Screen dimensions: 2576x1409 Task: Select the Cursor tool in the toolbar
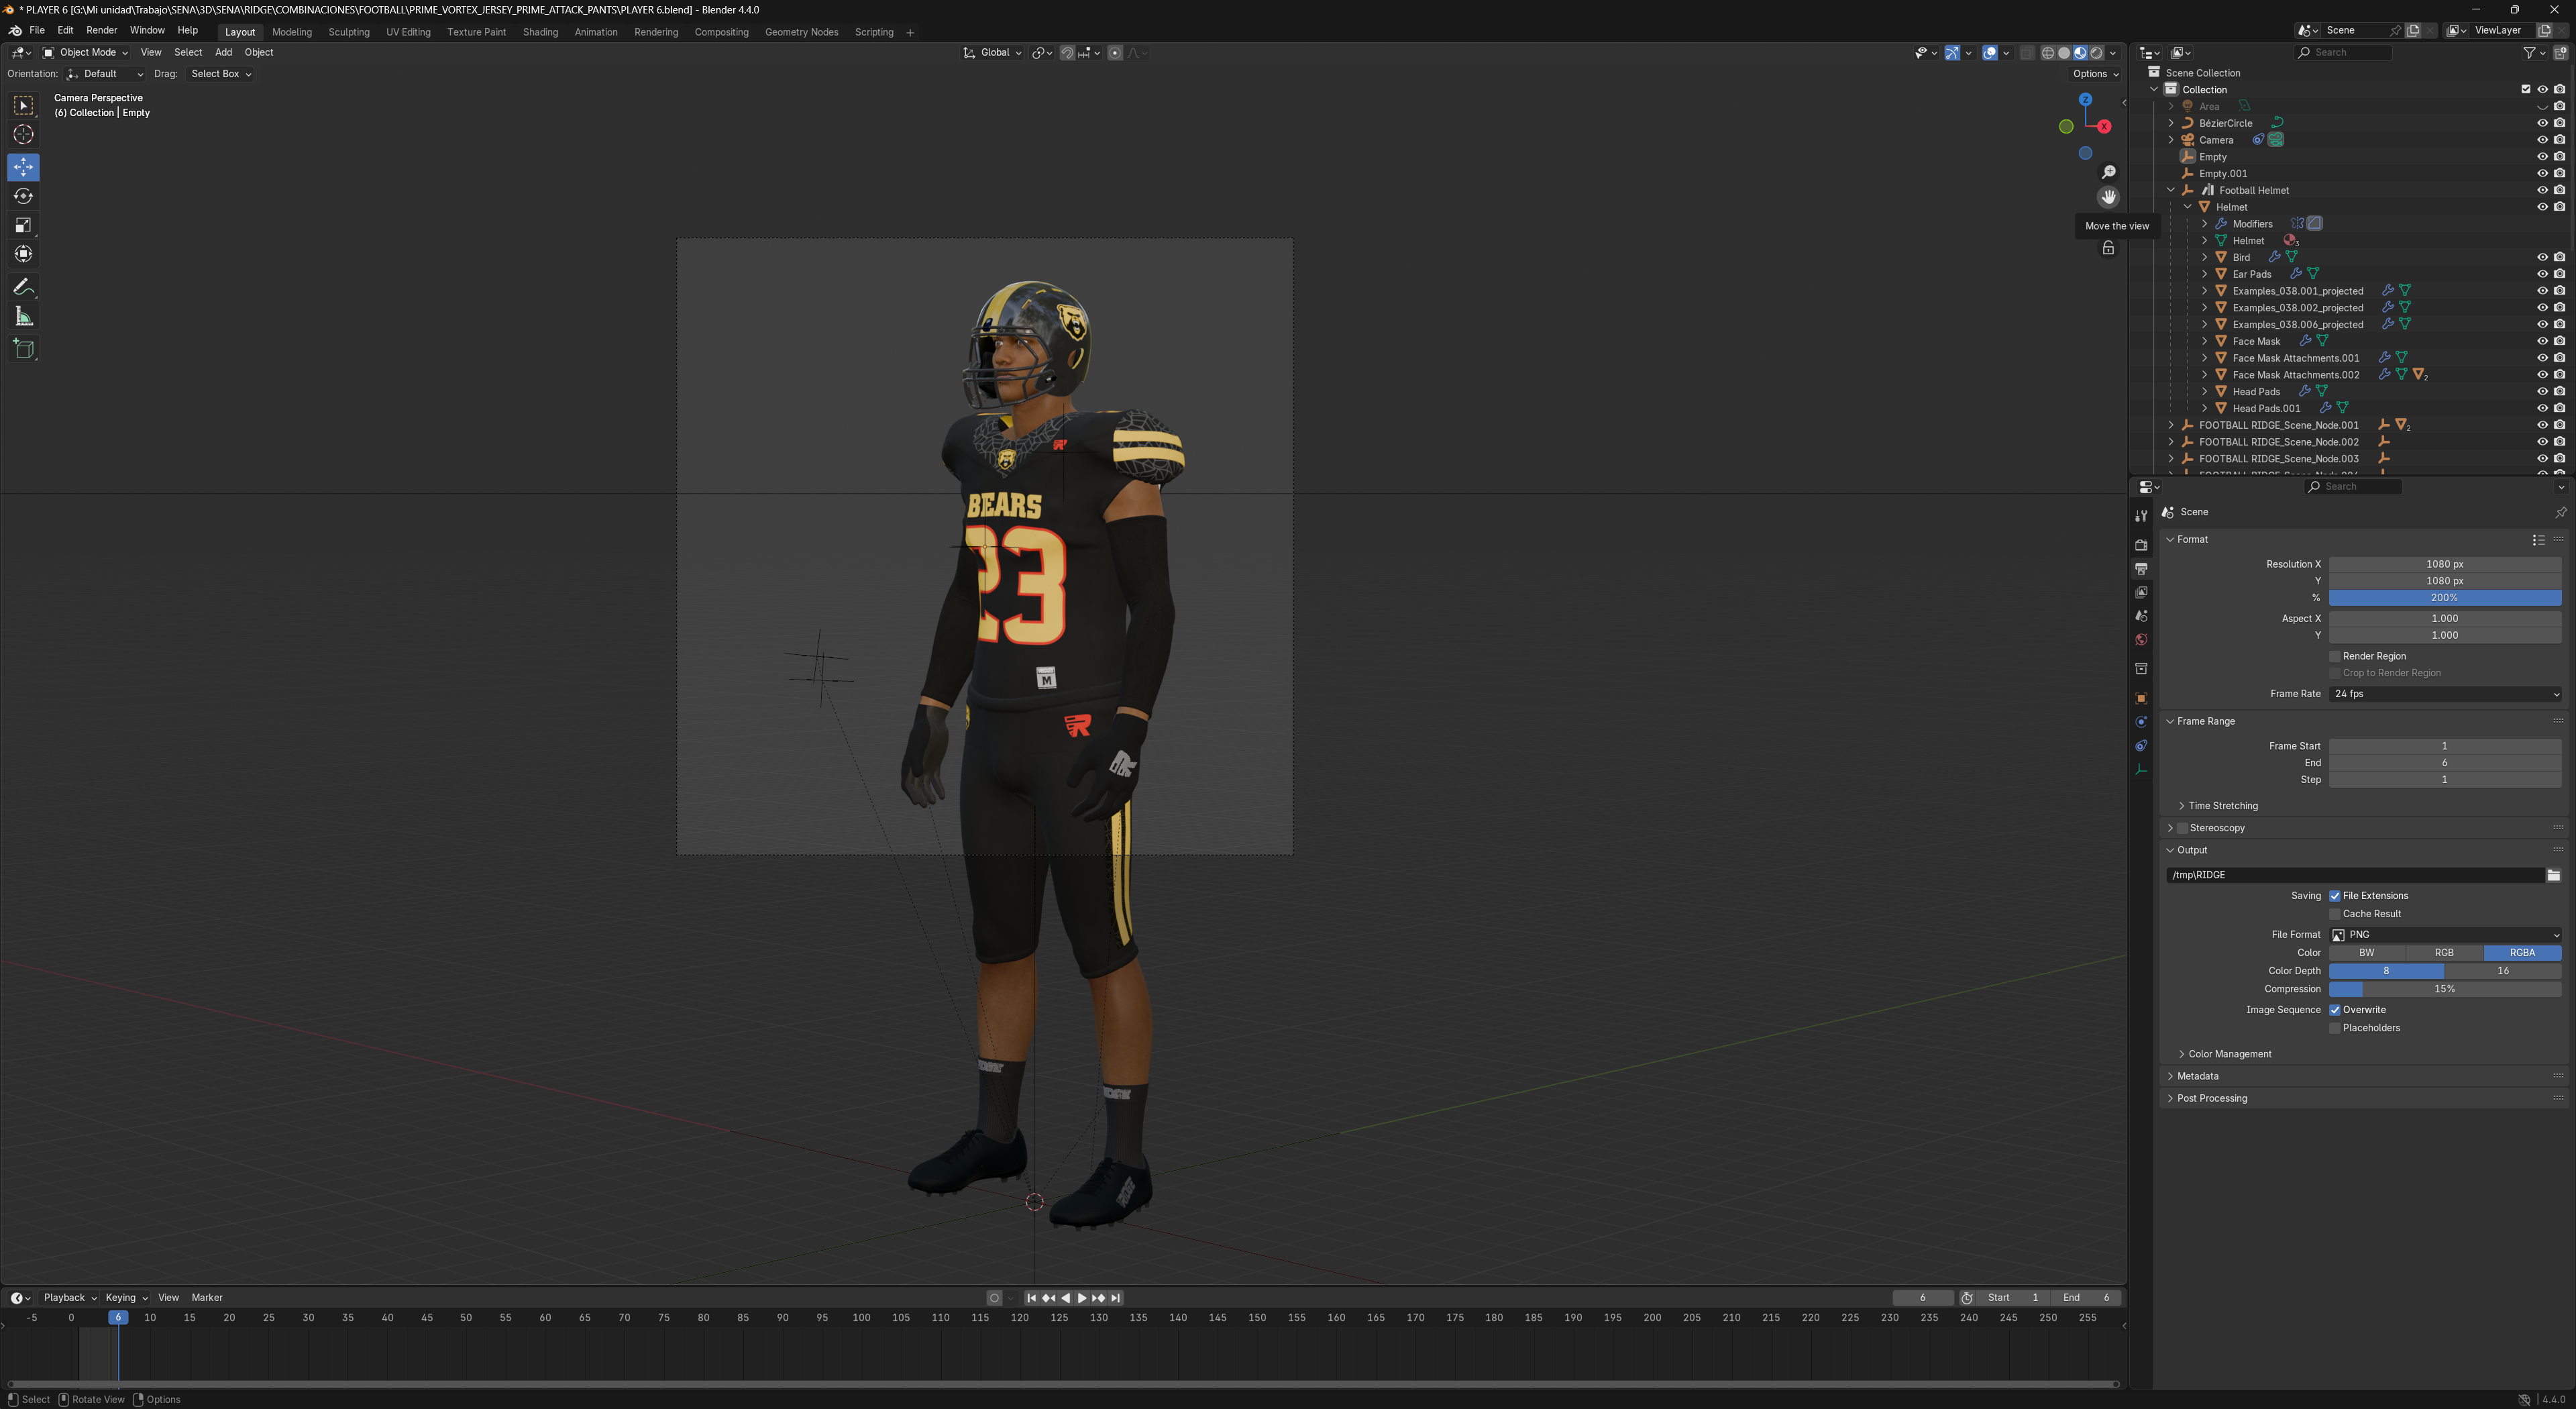23,135
